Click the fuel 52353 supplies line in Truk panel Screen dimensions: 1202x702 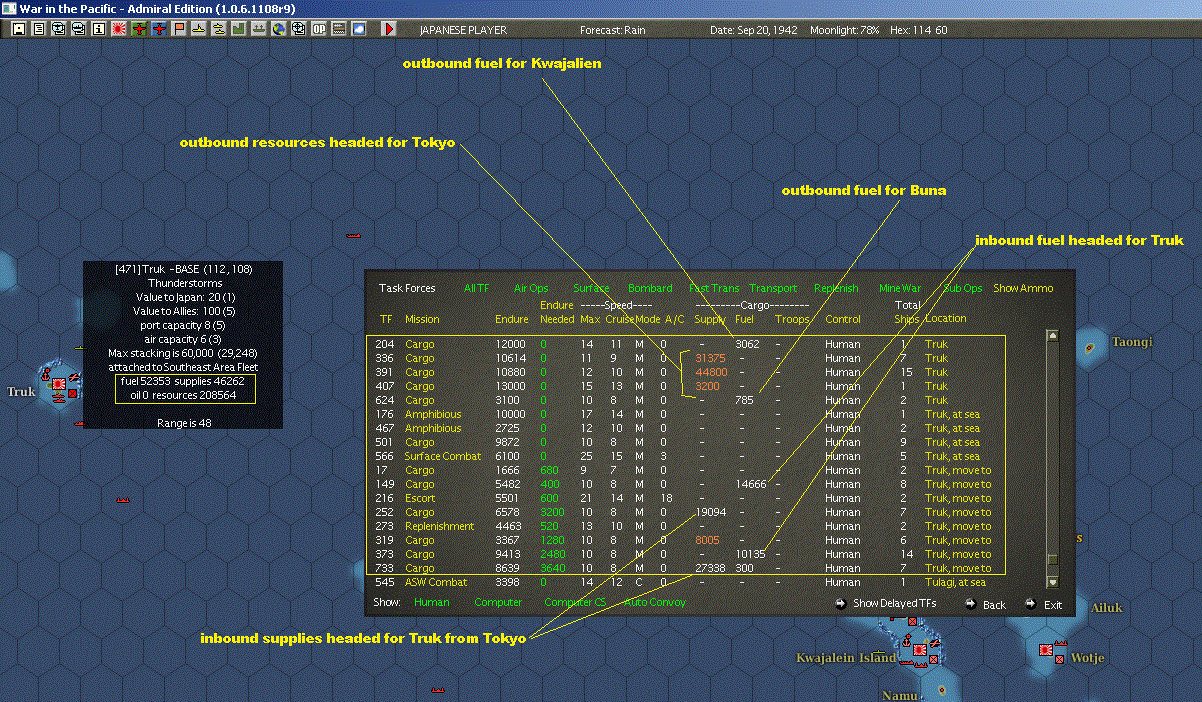click(182, 381)
